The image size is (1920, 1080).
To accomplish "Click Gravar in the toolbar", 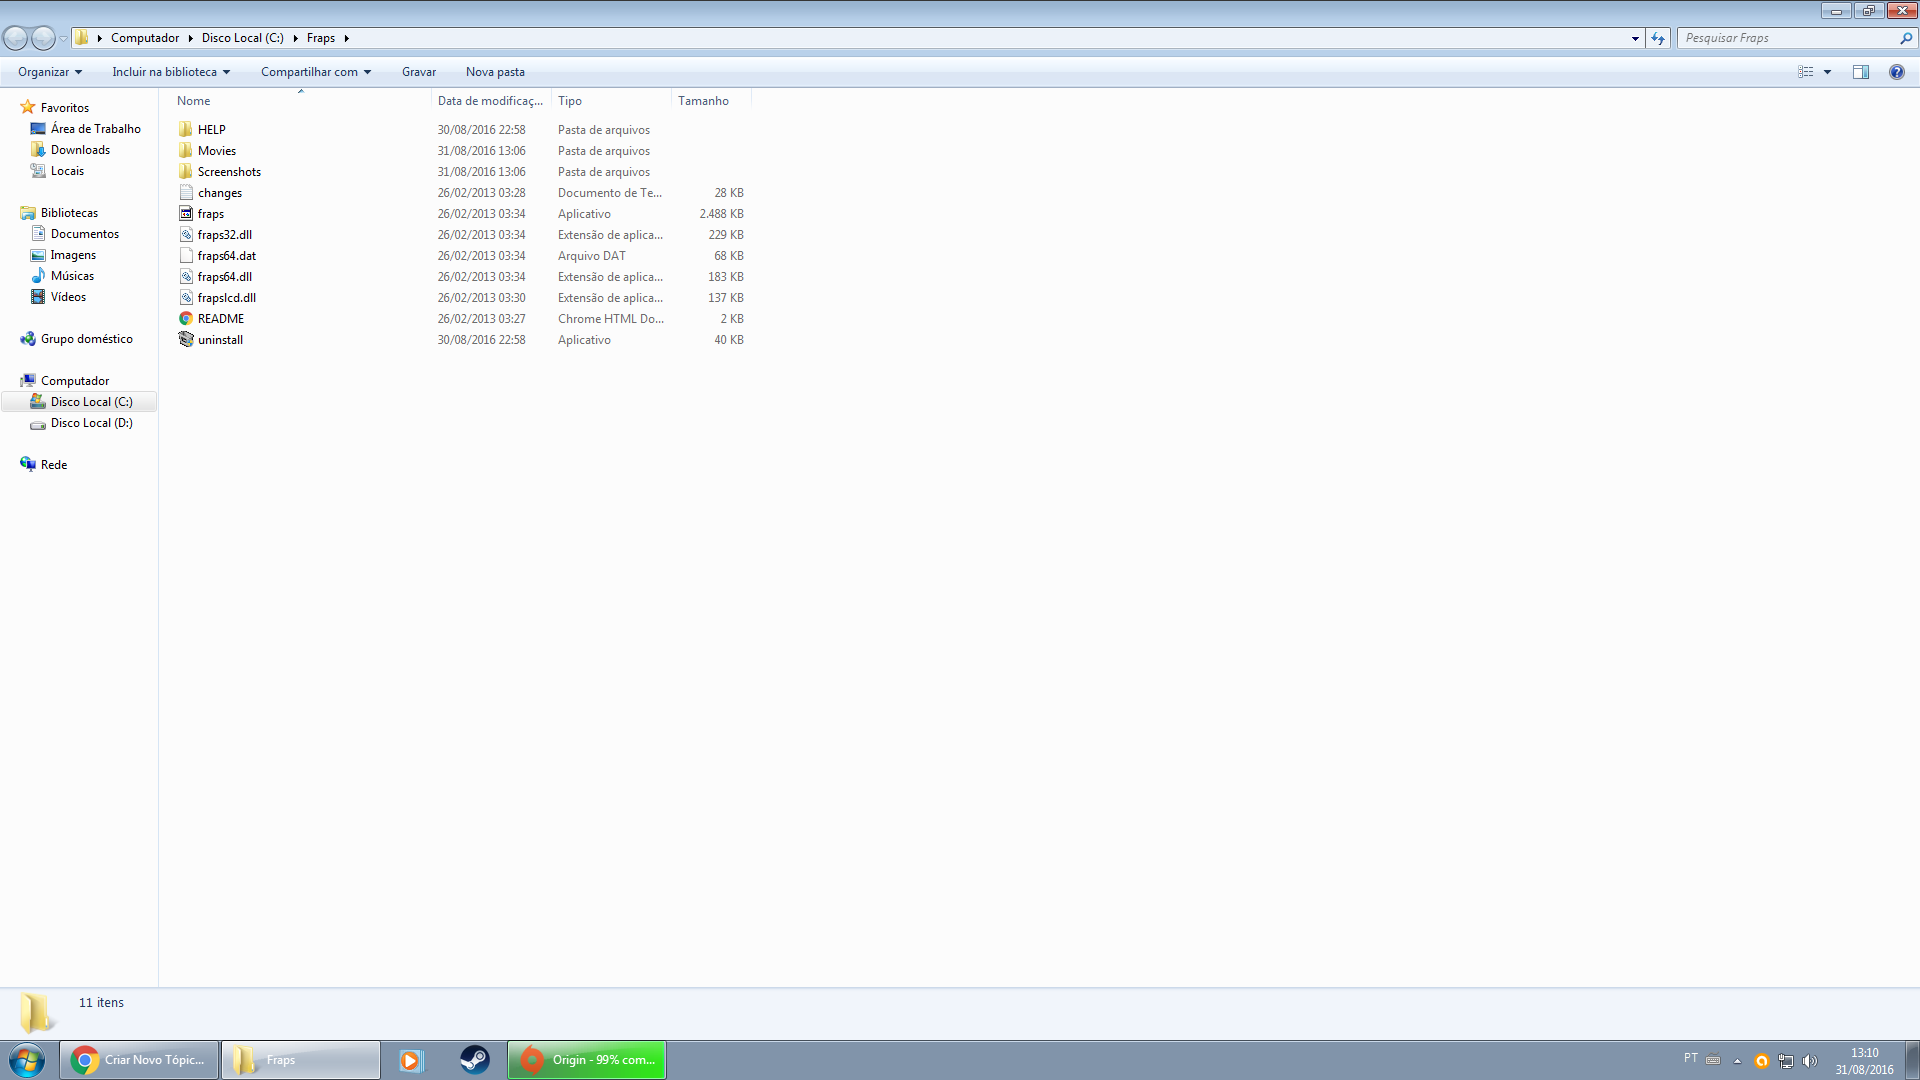I will [x=419, y=72].
